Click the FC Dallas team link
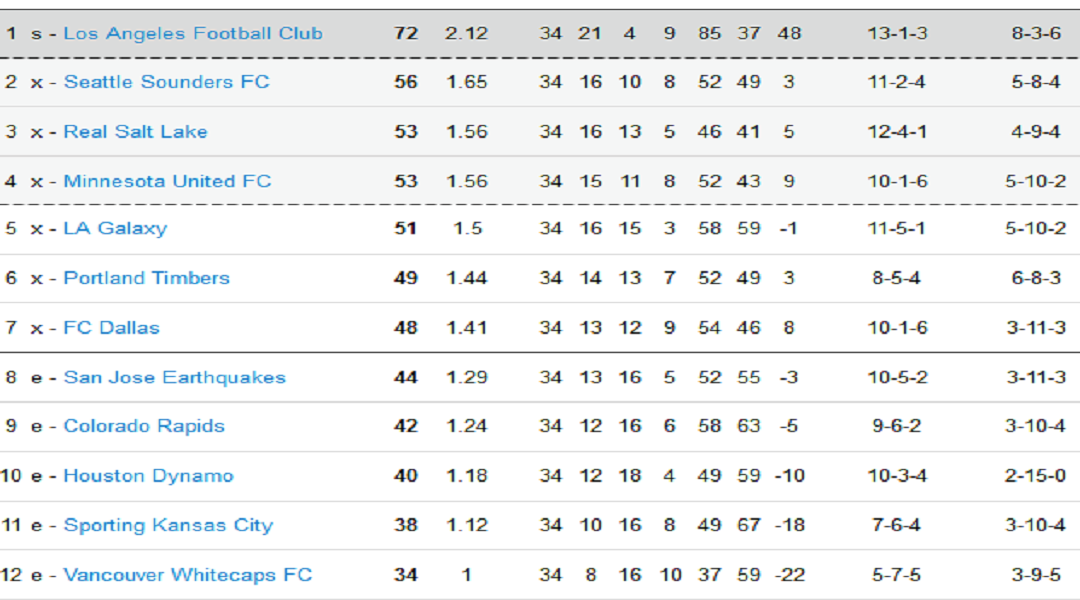The image size is (1080, 600). tap(111, 328)
